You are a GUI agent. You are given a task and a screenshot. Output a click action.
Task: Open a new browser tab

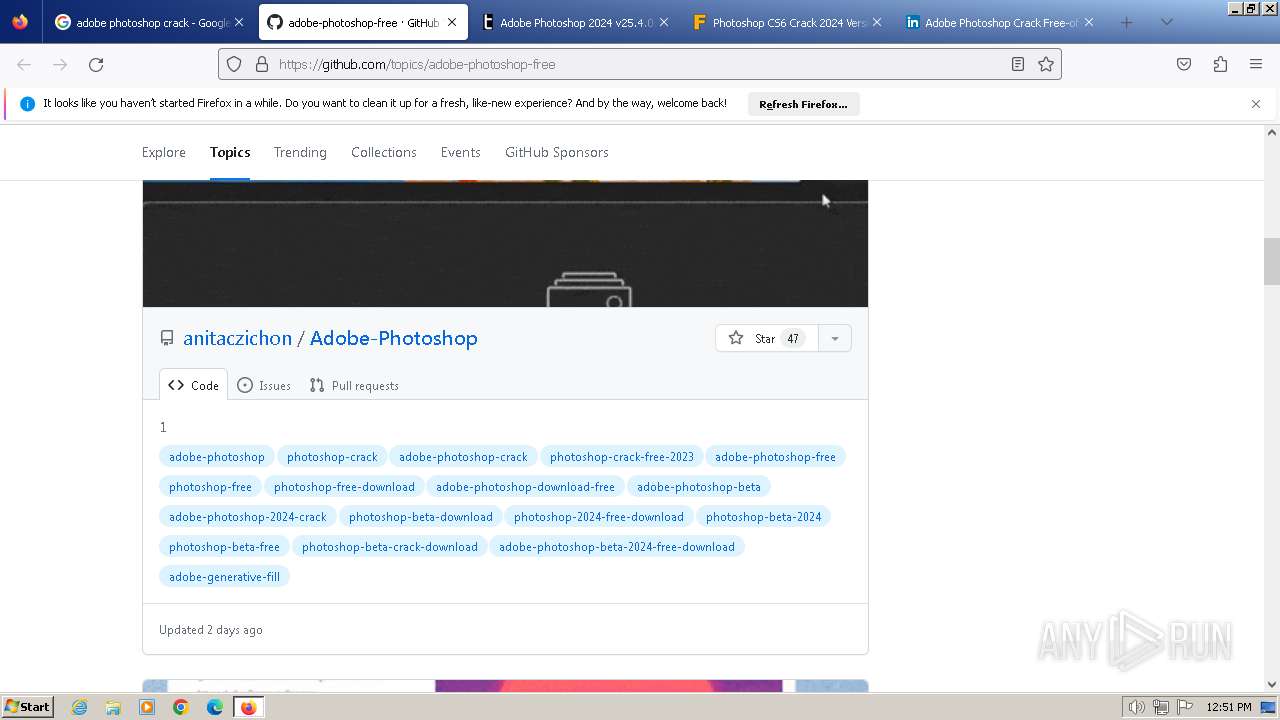(x=1126, y=22)
